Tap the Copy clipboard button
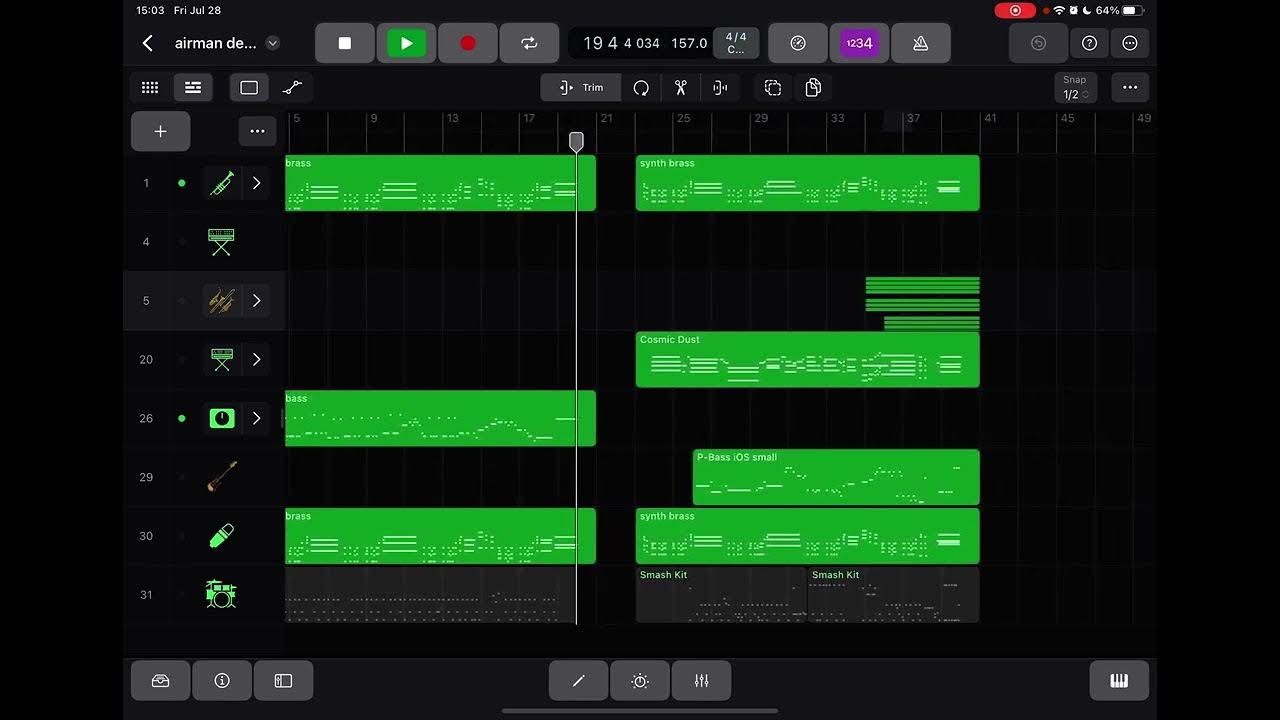1280x720 pixels. [813, 88]
